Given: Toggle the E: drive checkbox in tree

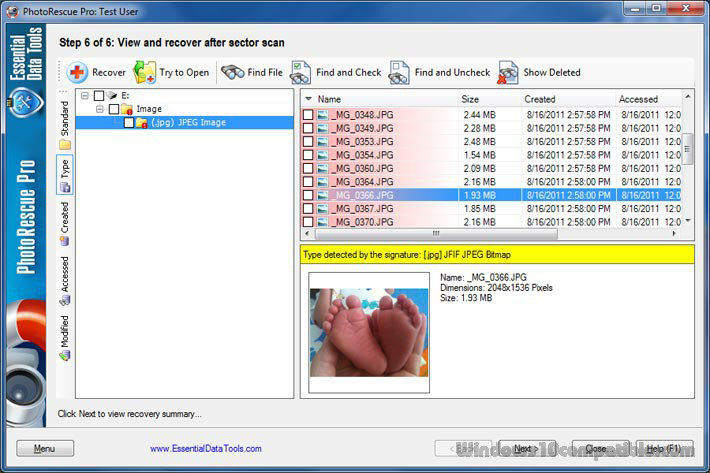Looking at the screenshot, I should click(99, 96).
